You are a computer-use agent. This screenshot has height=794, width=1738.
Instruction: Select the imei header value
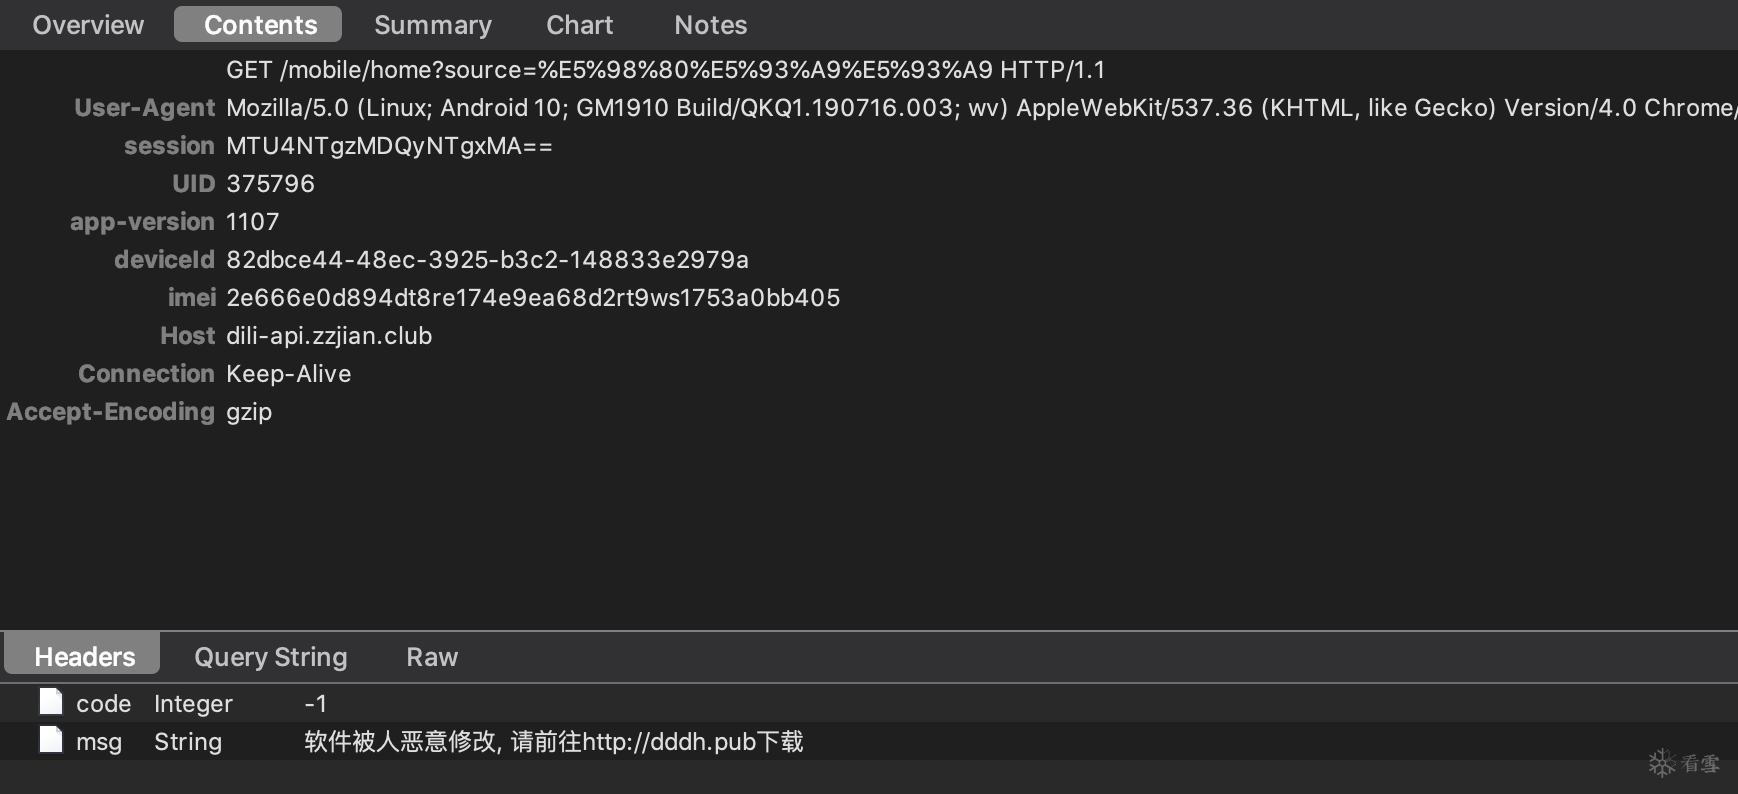point(533,298)
